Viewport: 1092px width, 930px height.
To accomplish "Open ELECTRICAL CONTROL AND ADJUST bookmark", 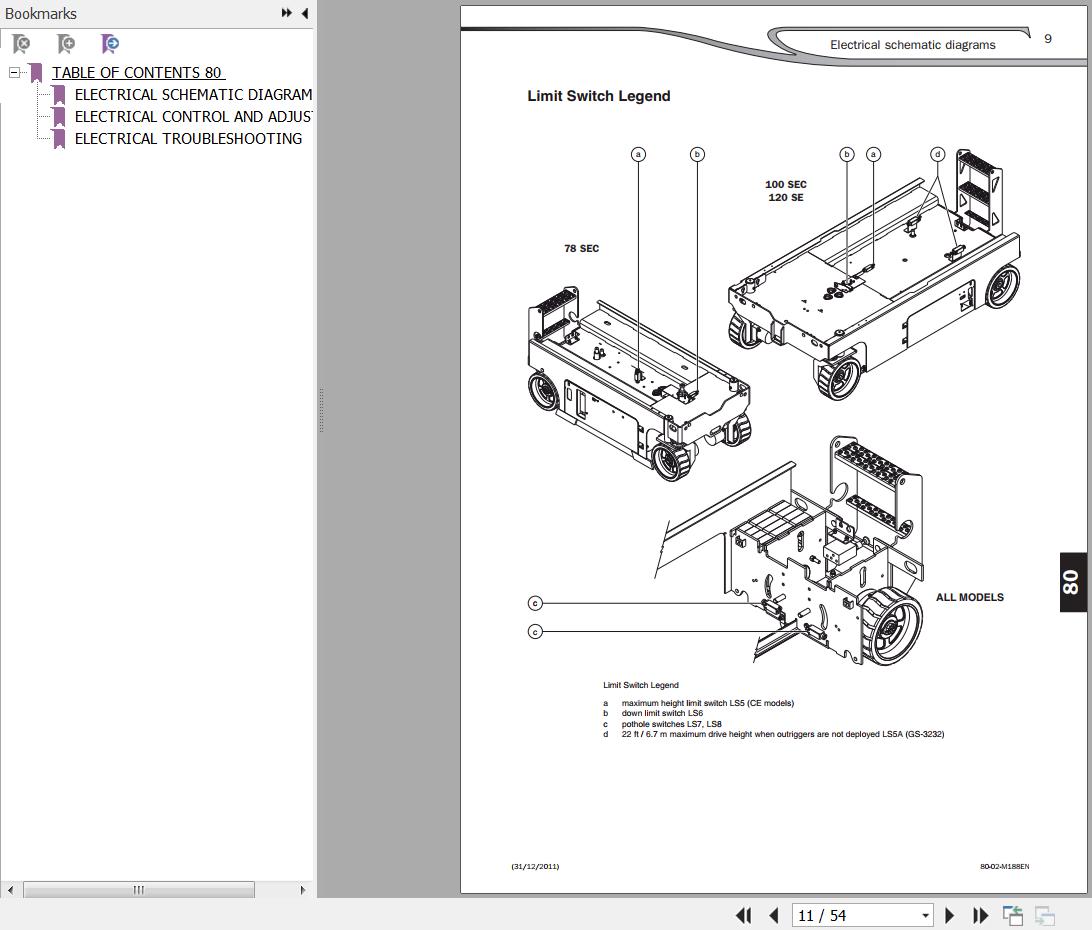I will [x=194, y=117].
